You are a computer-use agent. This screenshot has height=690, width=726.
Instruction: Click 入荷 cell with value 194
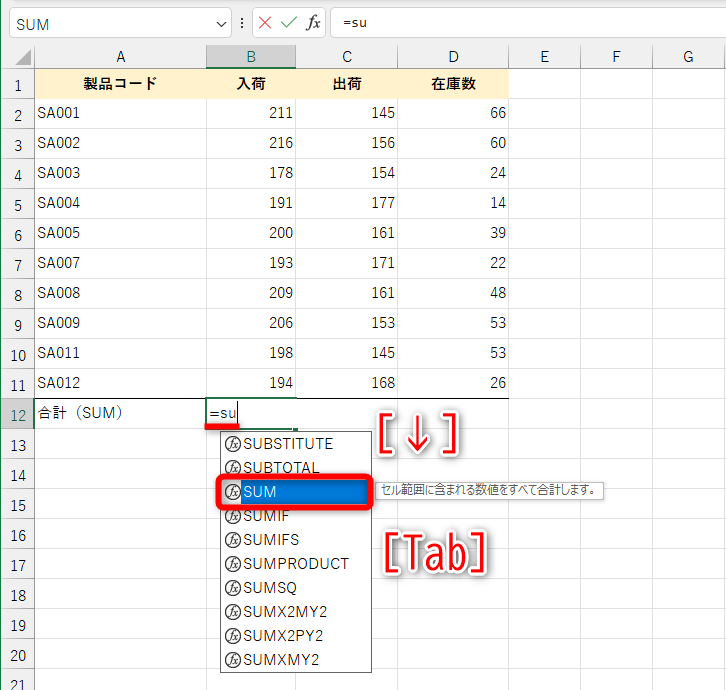[251, 383]
